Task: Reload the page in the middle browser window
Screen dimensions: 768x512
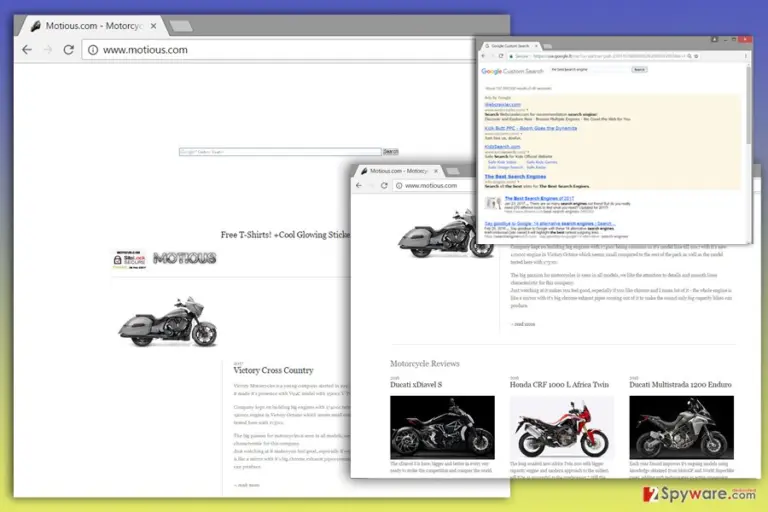Action: click(x=384, y=186)
